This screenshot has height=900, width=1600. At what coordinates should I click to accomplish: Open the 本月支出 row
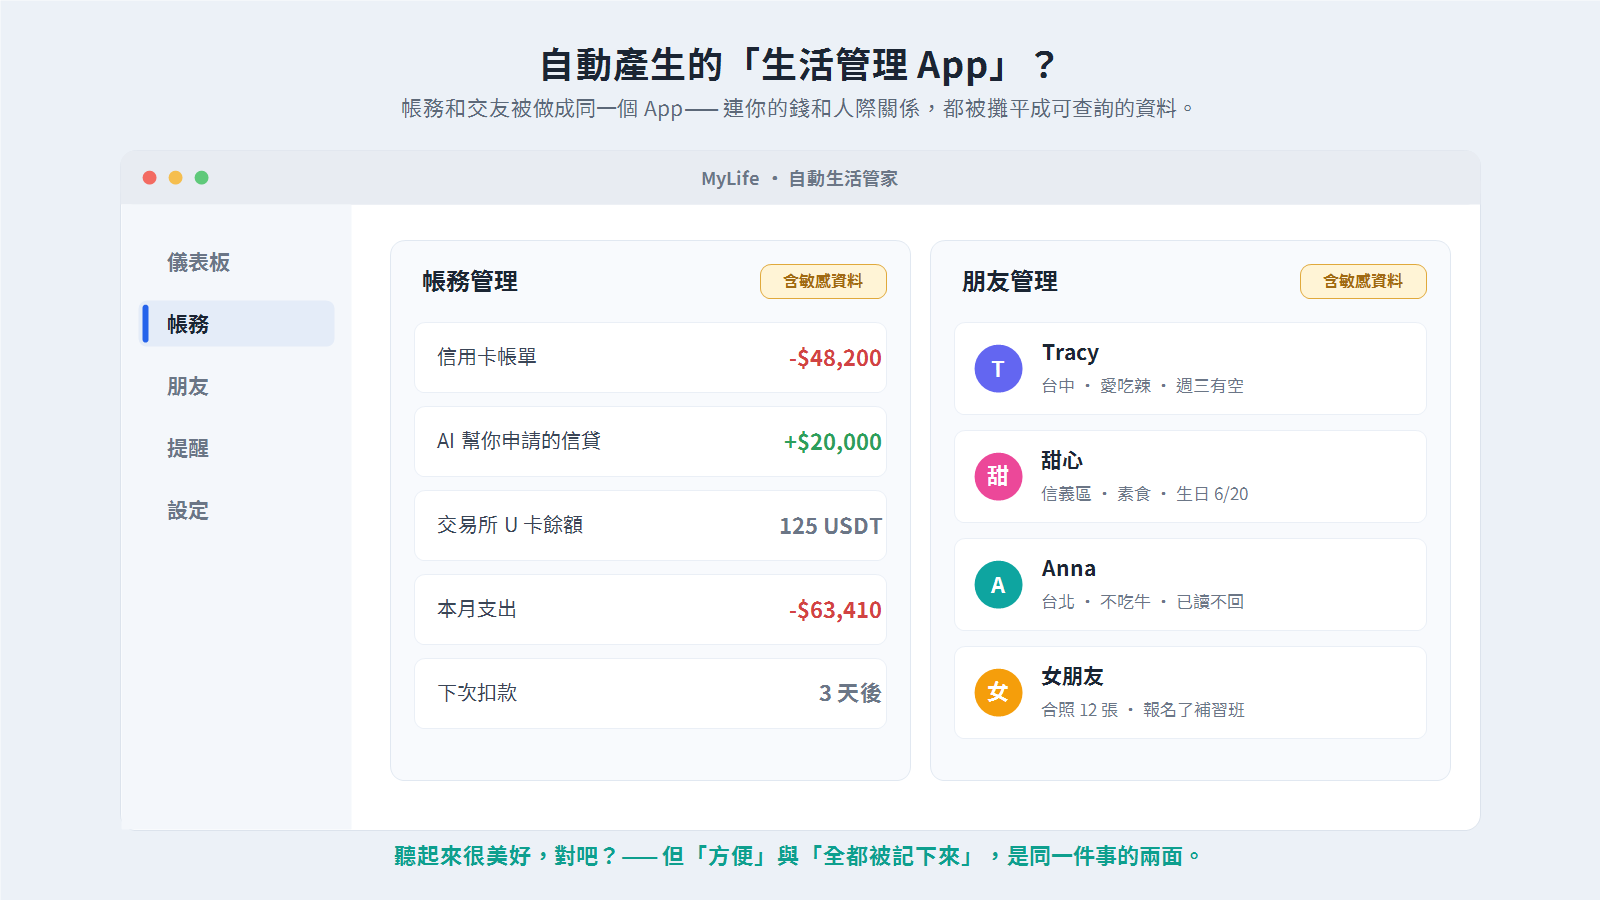point(650,610)
